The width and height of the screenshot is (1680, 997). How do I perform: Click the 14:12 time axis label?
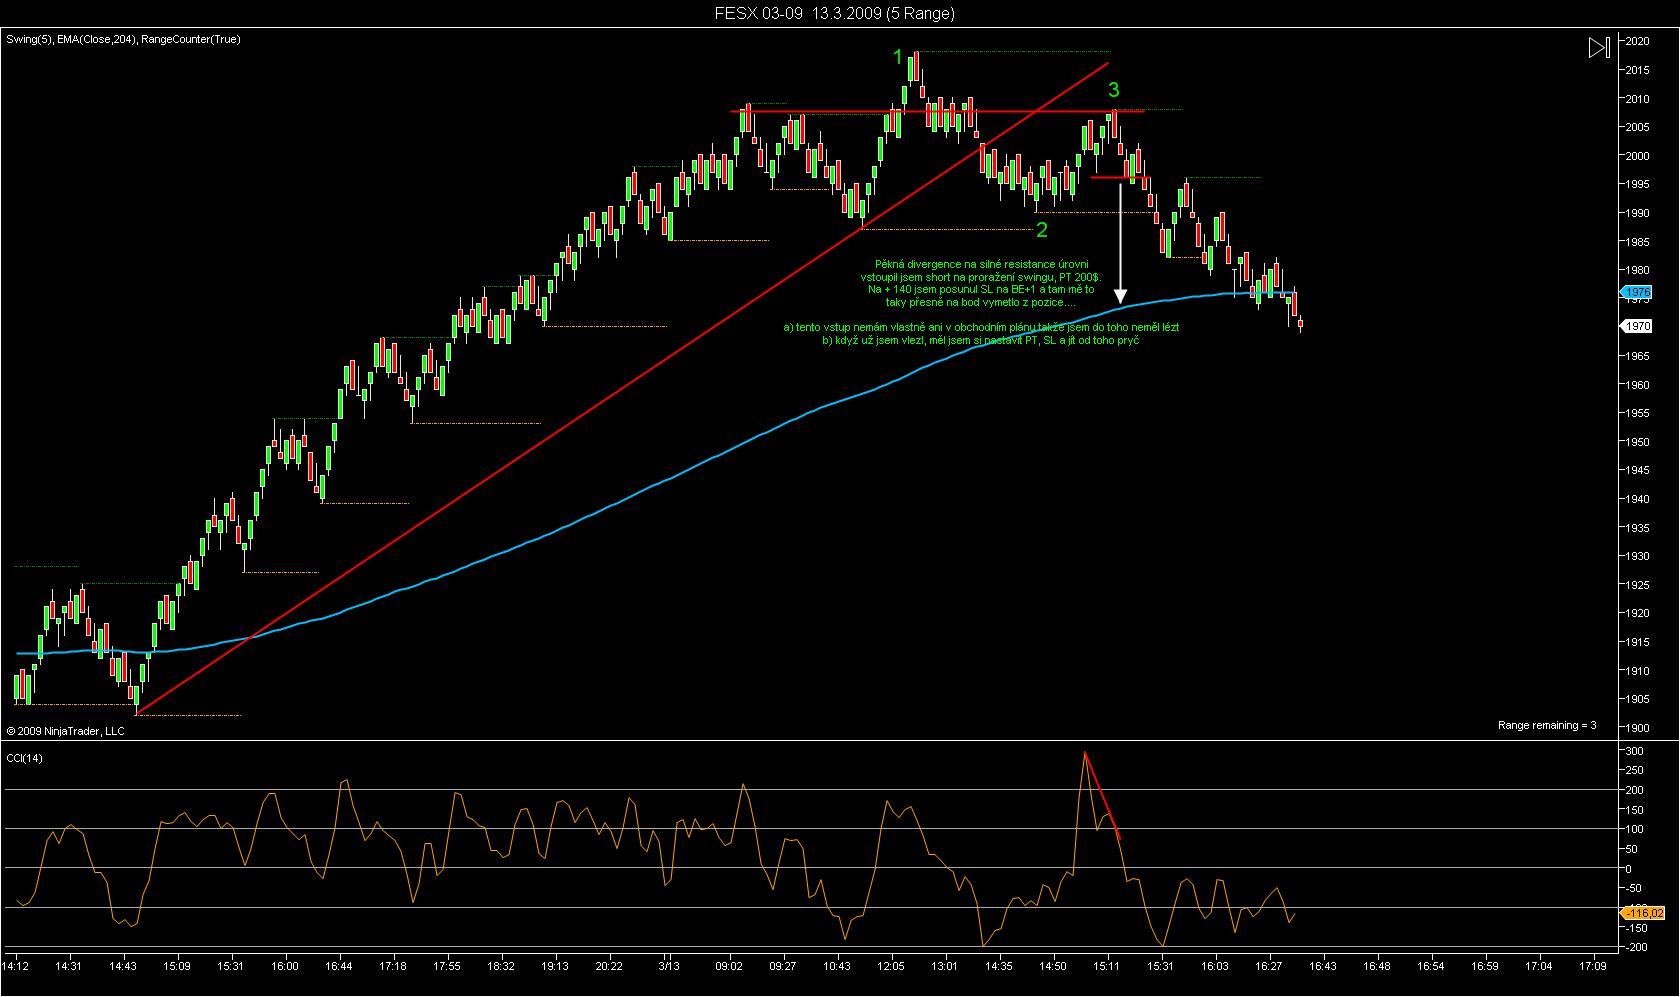coord(15,966)
